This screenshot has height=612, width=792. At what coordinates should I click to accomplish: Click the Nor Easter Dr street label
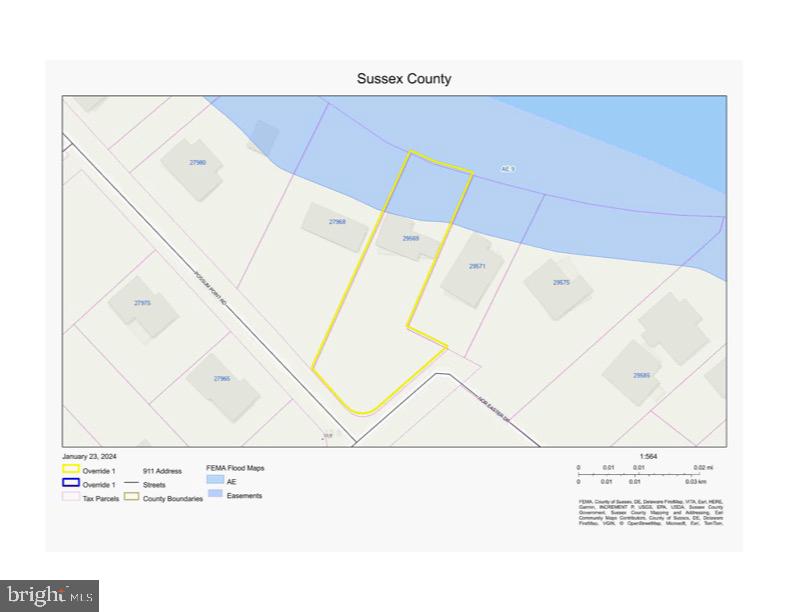[496, 409]
